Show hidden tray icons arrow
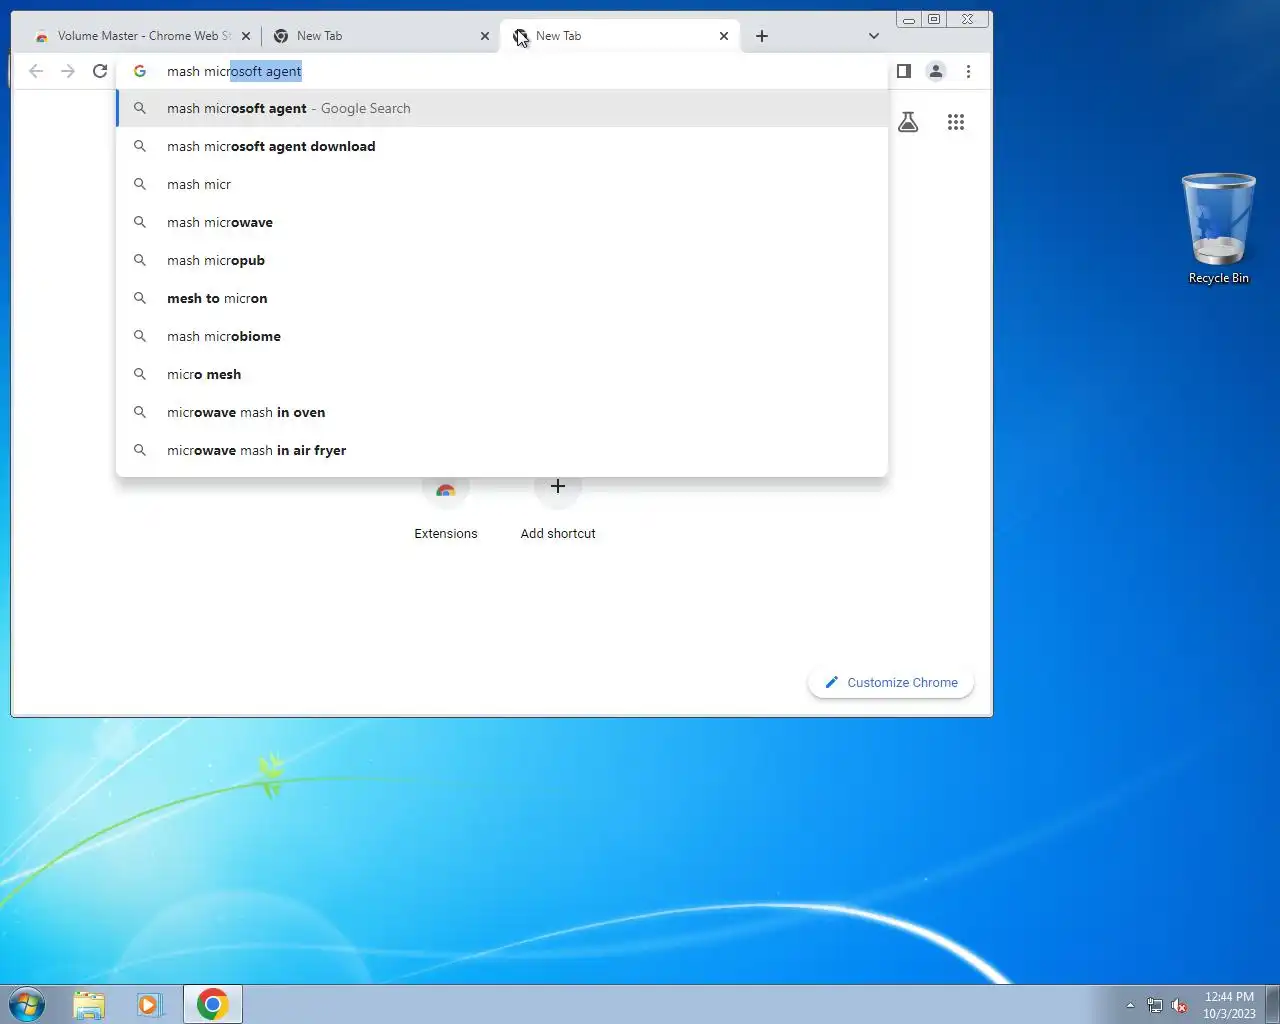This screenshot has height=1024, width=1280. (1130, 1005)
